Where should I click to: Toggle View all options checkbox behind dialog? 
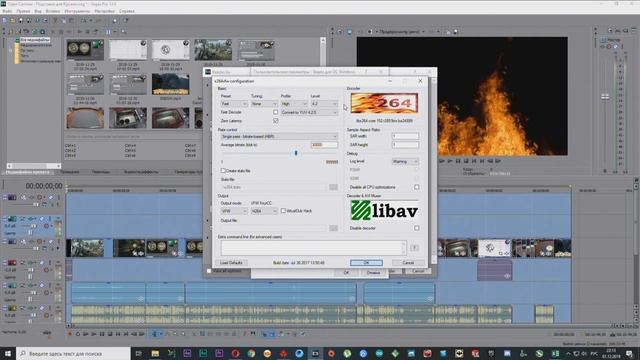(x=209, y=271)
